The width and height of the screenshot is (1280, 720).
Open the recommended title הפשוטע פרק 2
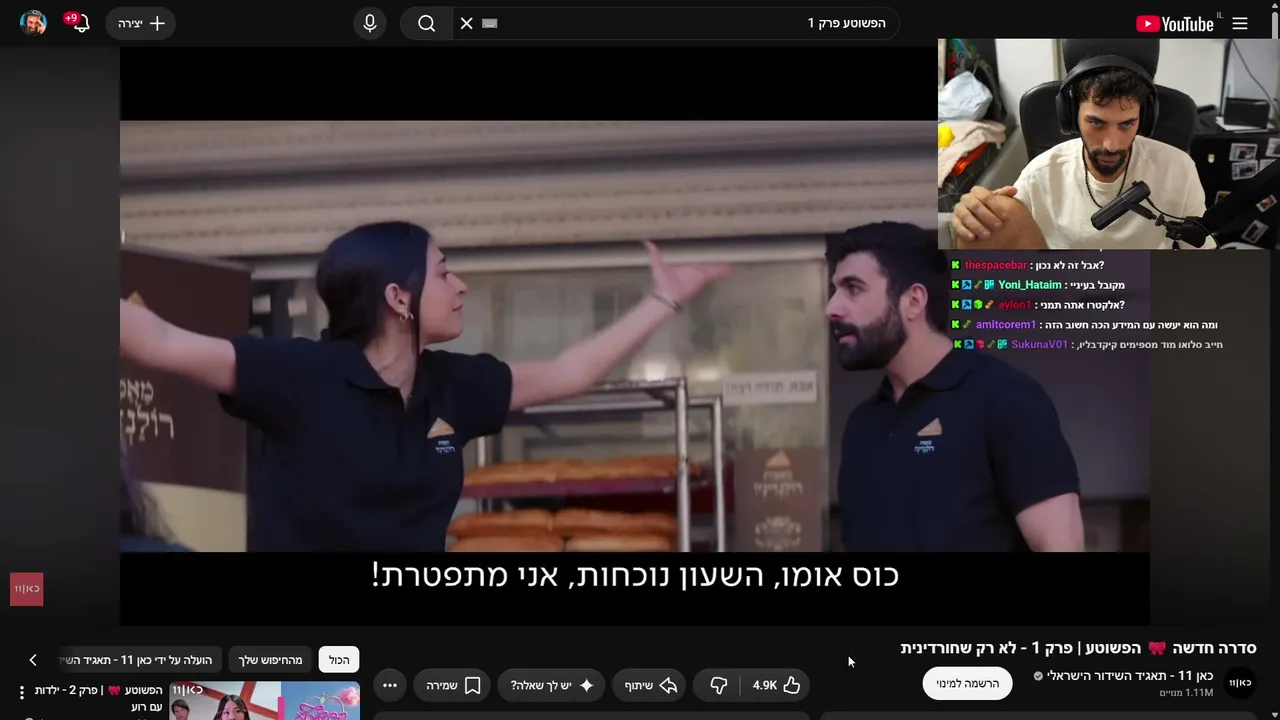click(99, 698)
